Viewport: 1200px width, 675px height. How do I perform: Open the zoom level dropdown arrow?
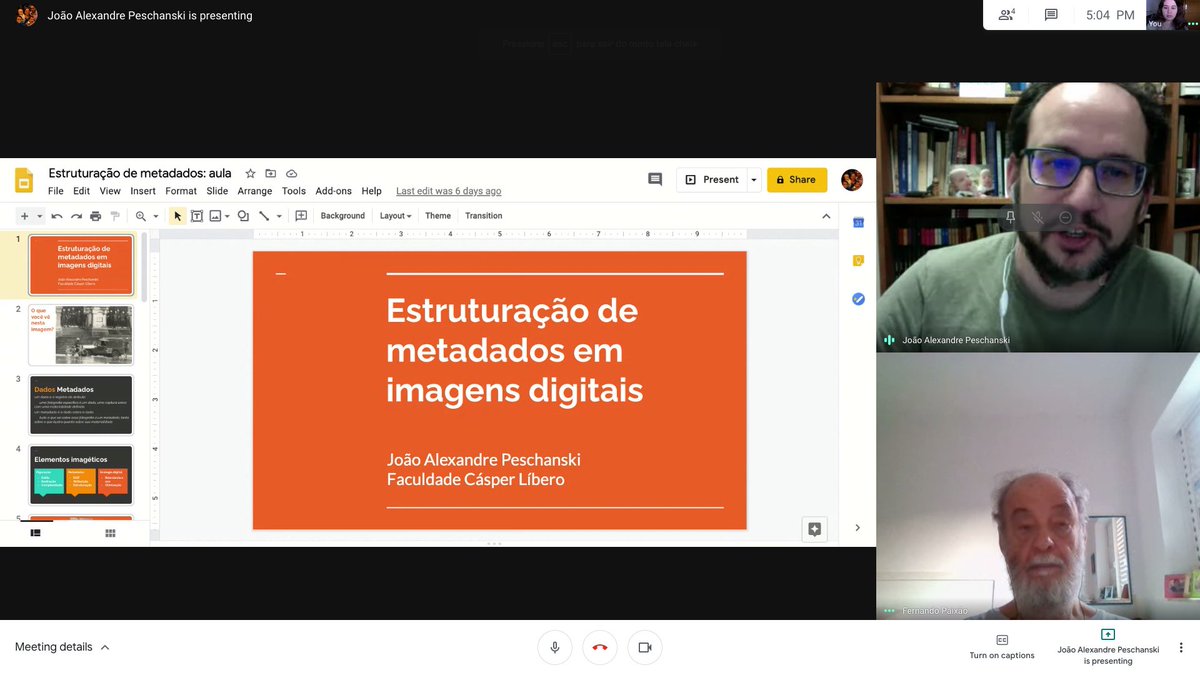(x=156, y=216)
